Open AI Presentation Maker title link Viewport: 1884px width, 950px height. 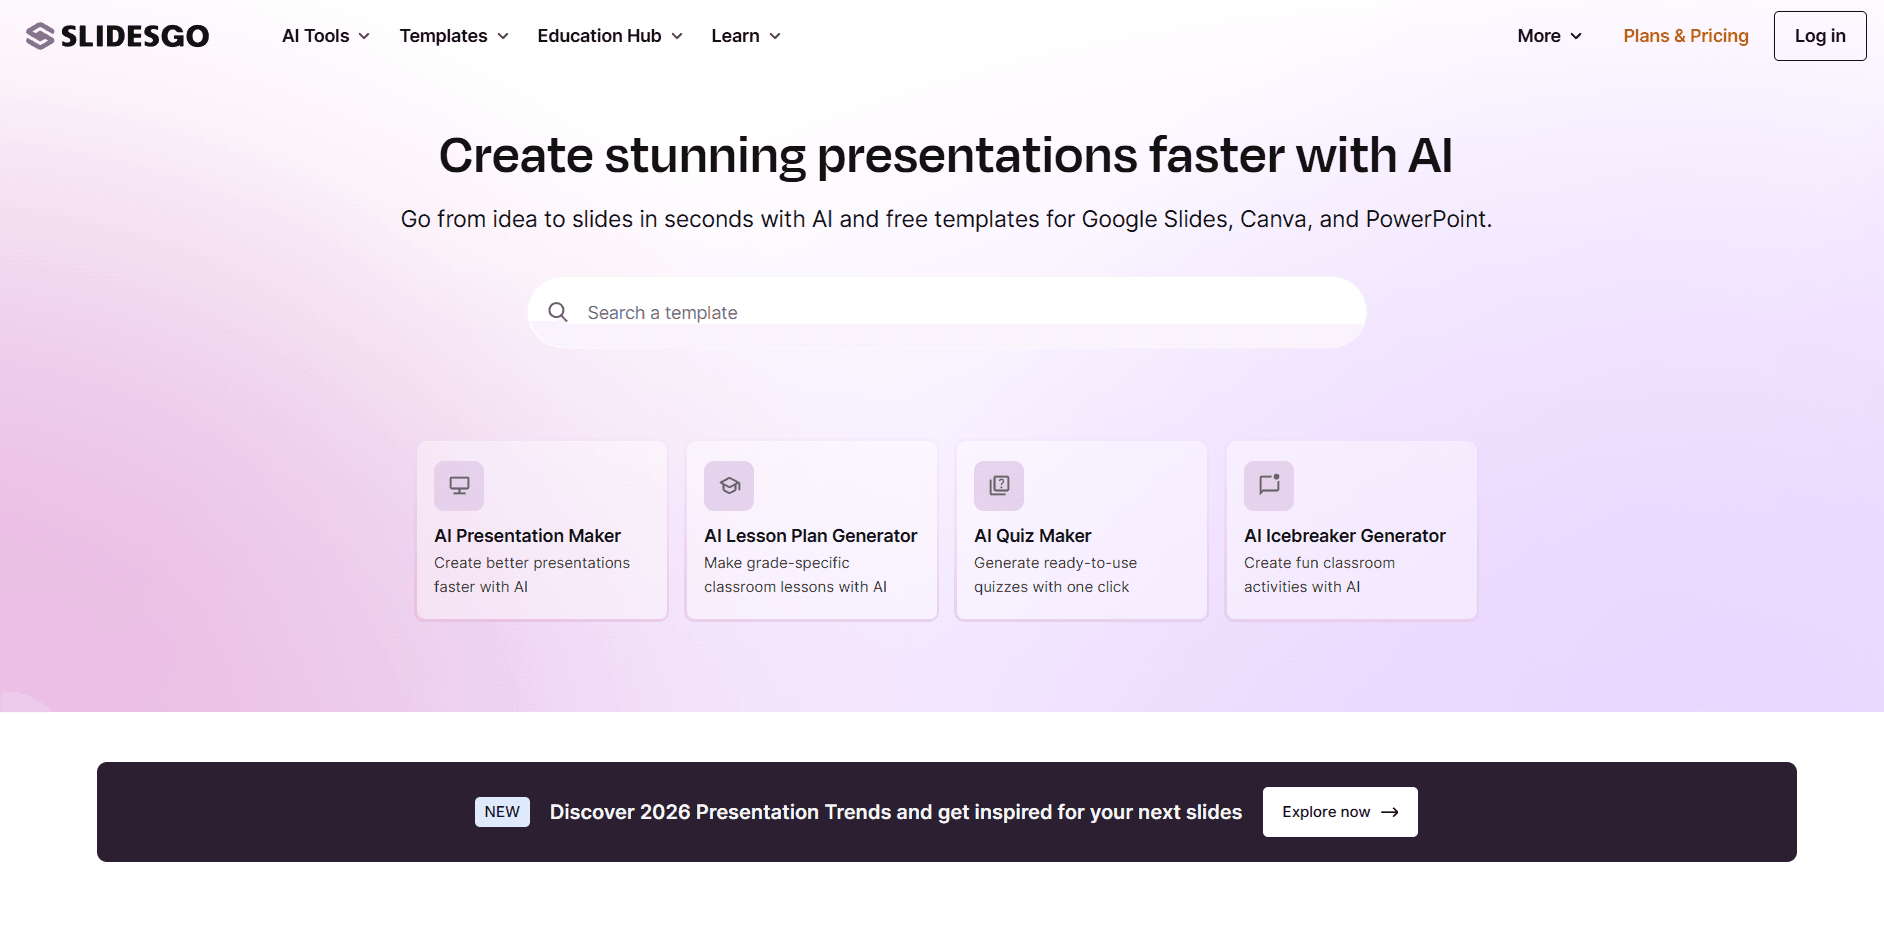click(527, 536)
